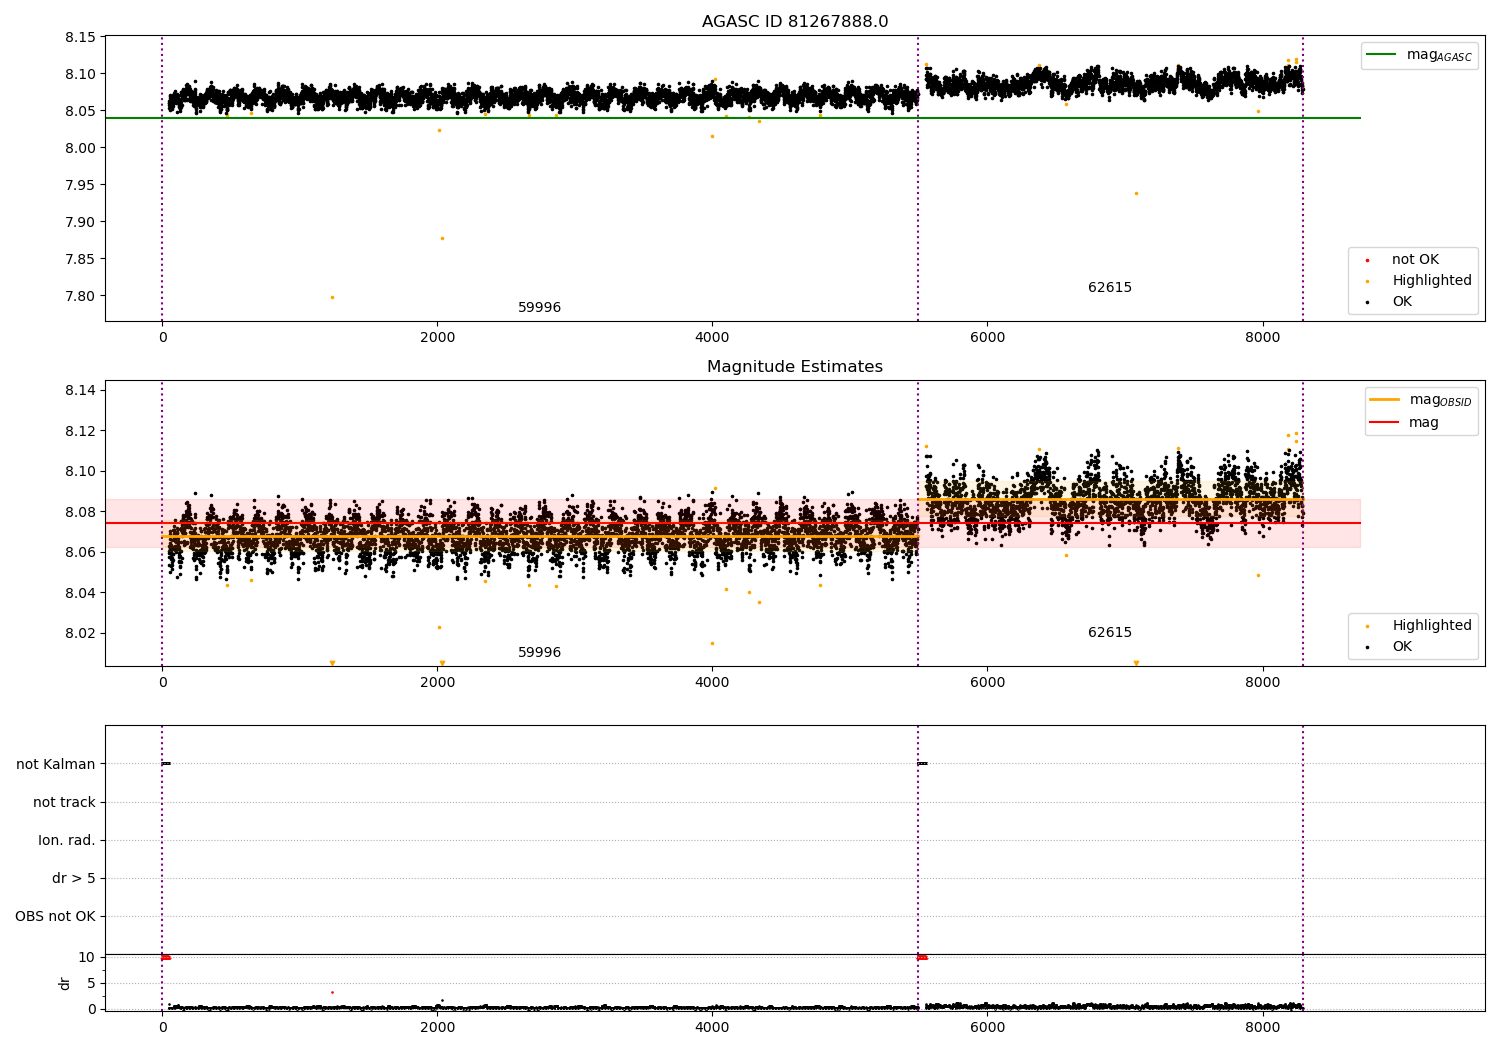Image resolution: width=1500 pixels, height=1050 pixels.
Task: Select the mag AGASC legend entry in top plot
Action: tap(1420, 55)
